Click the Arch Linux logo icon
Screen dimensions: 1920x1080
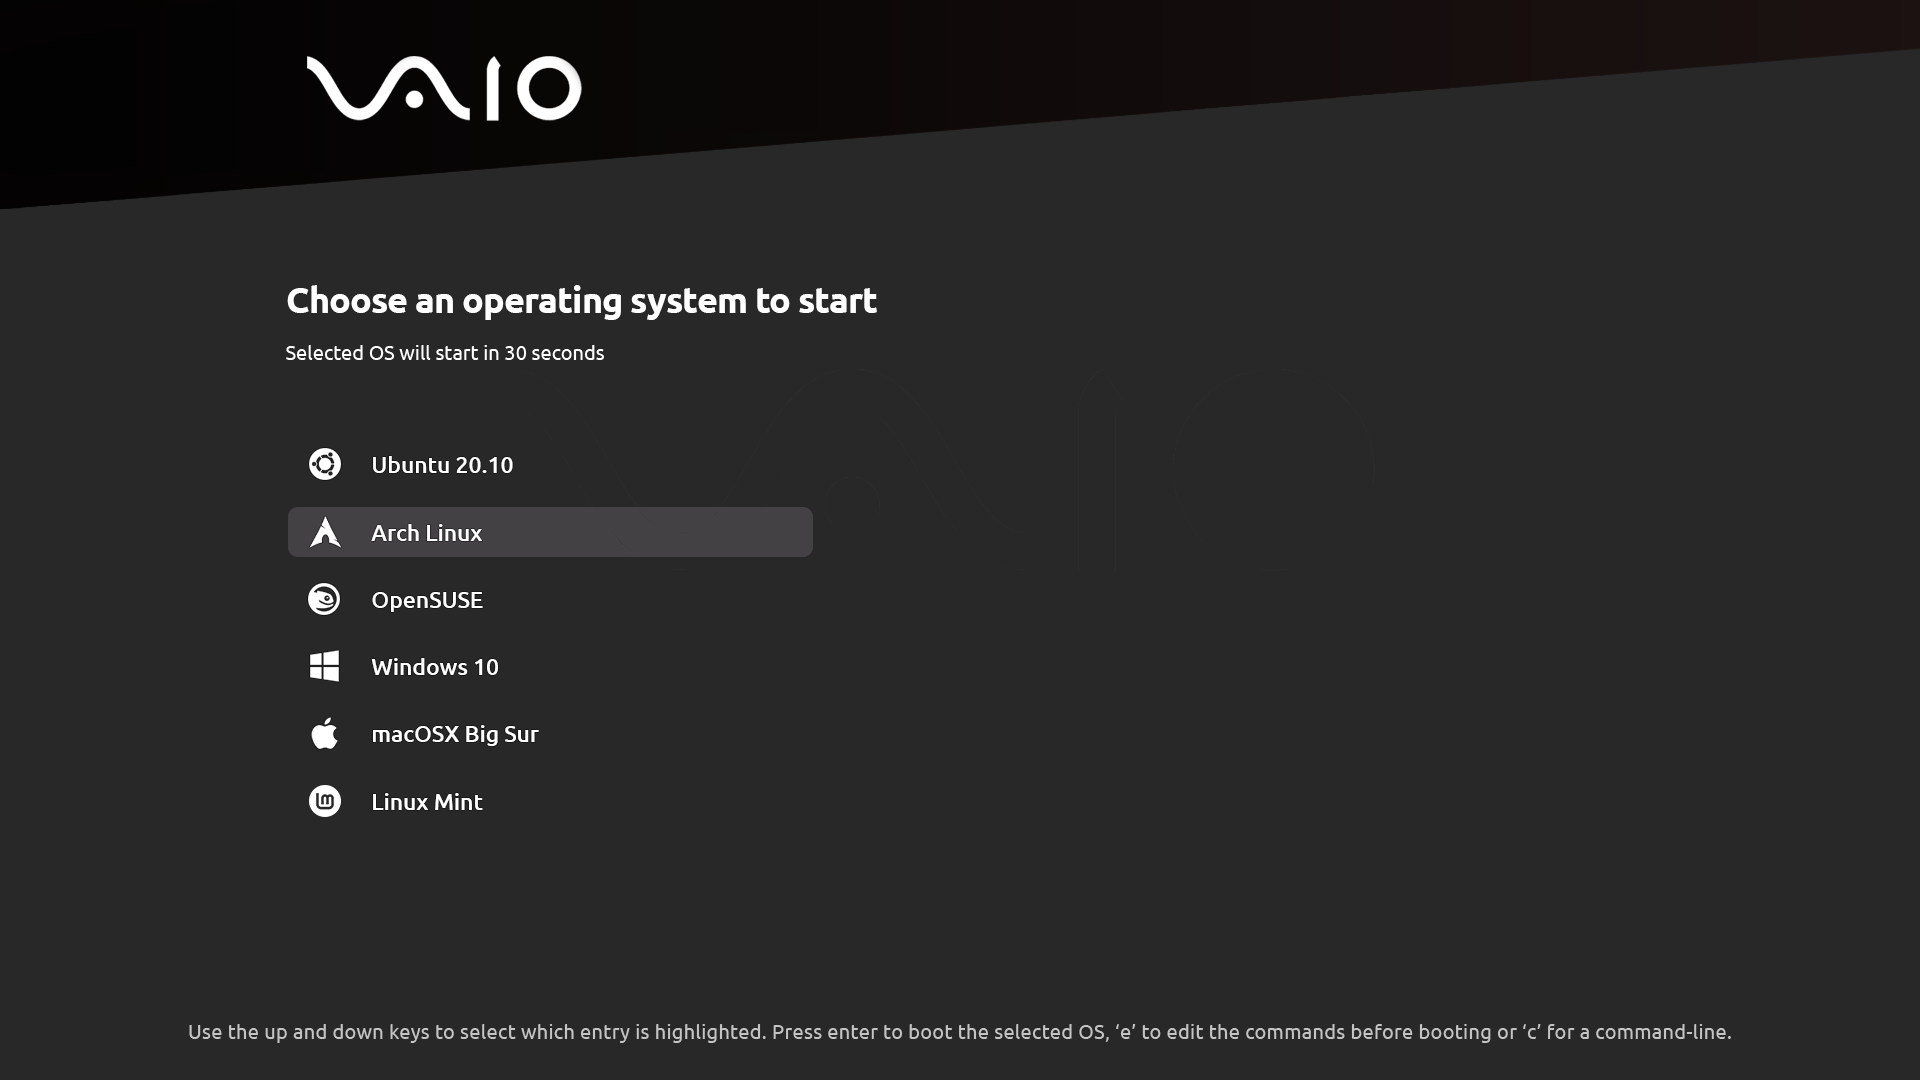click(325, 532)
